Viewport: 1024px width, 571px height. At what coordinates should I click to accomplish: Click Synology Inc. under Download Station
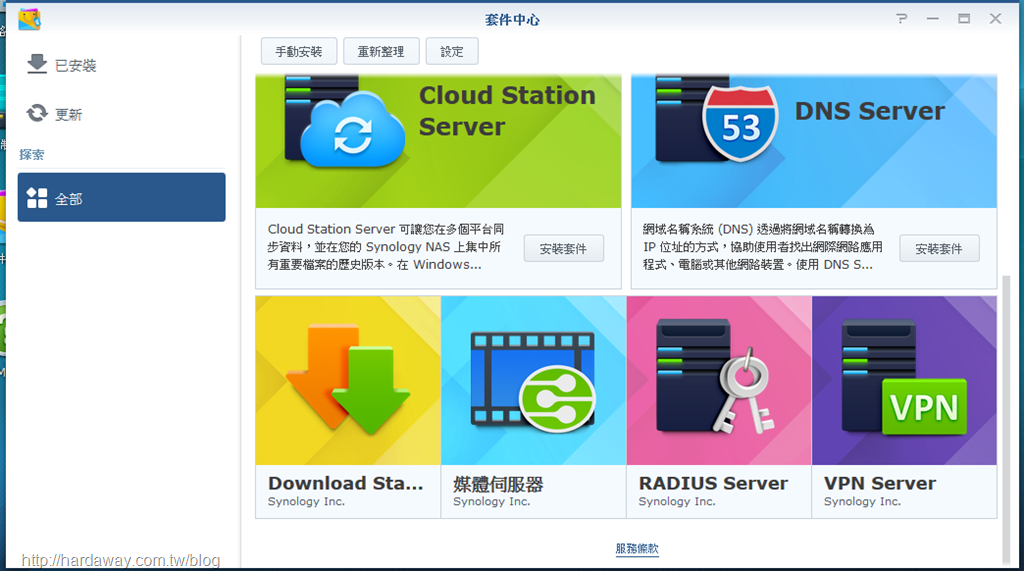(306, 502)
